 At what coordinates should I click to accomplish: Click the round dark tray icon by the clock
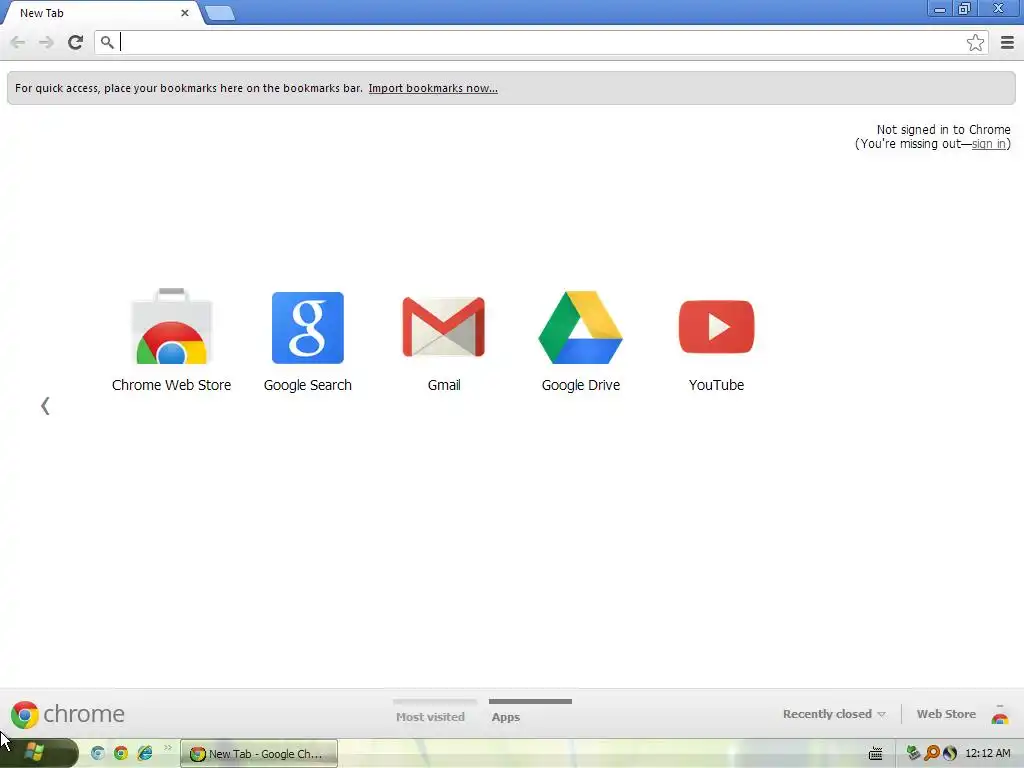pyautogui.click(x=950, y=753)
